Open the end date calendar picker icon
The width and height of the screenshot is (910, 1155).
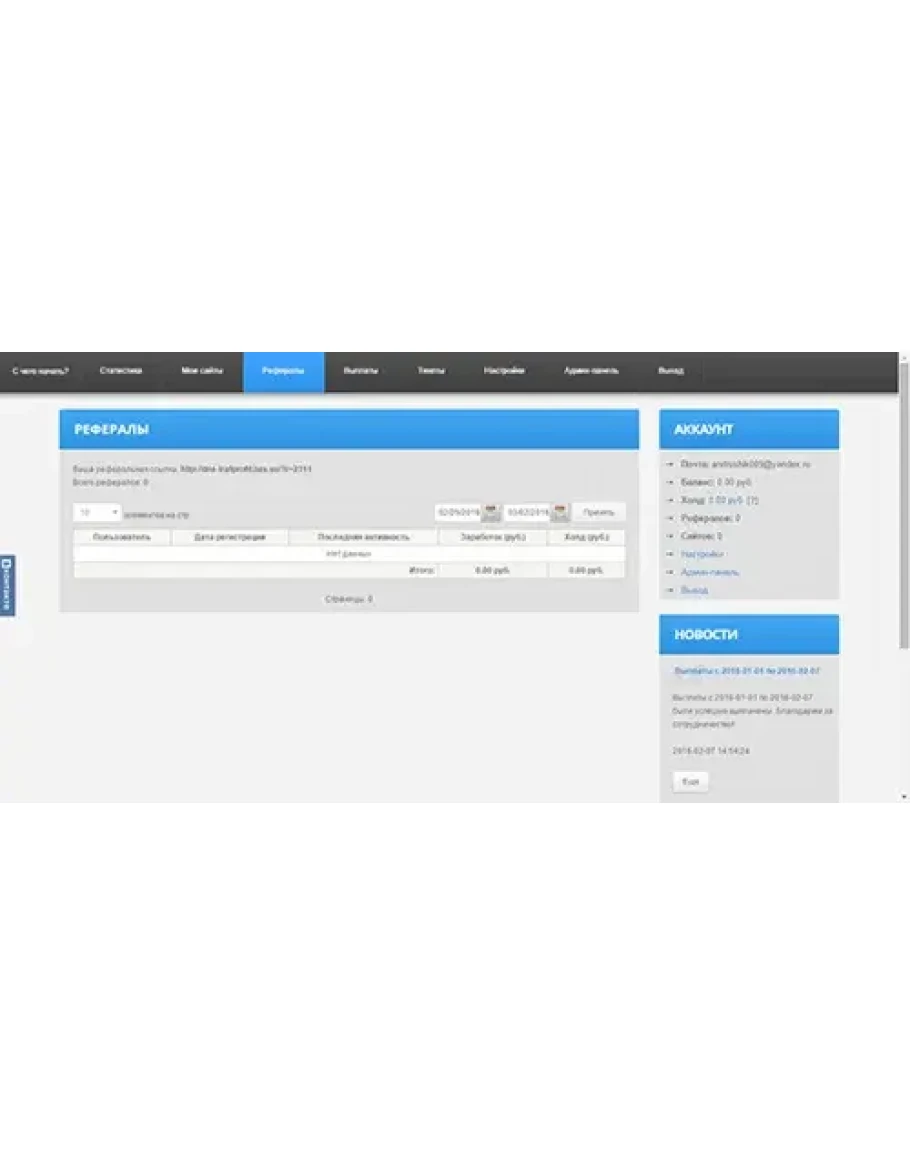click(x=560, y=513)
